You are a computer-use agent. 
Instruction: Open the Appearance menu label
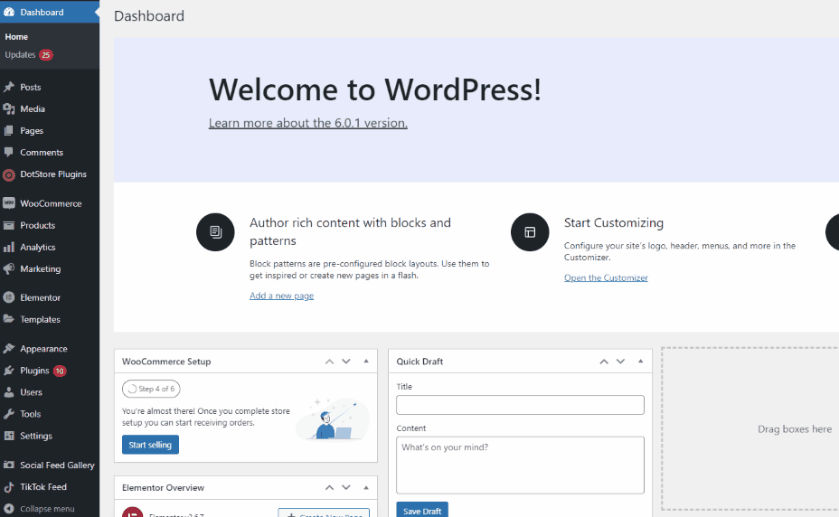click(44, 348)
